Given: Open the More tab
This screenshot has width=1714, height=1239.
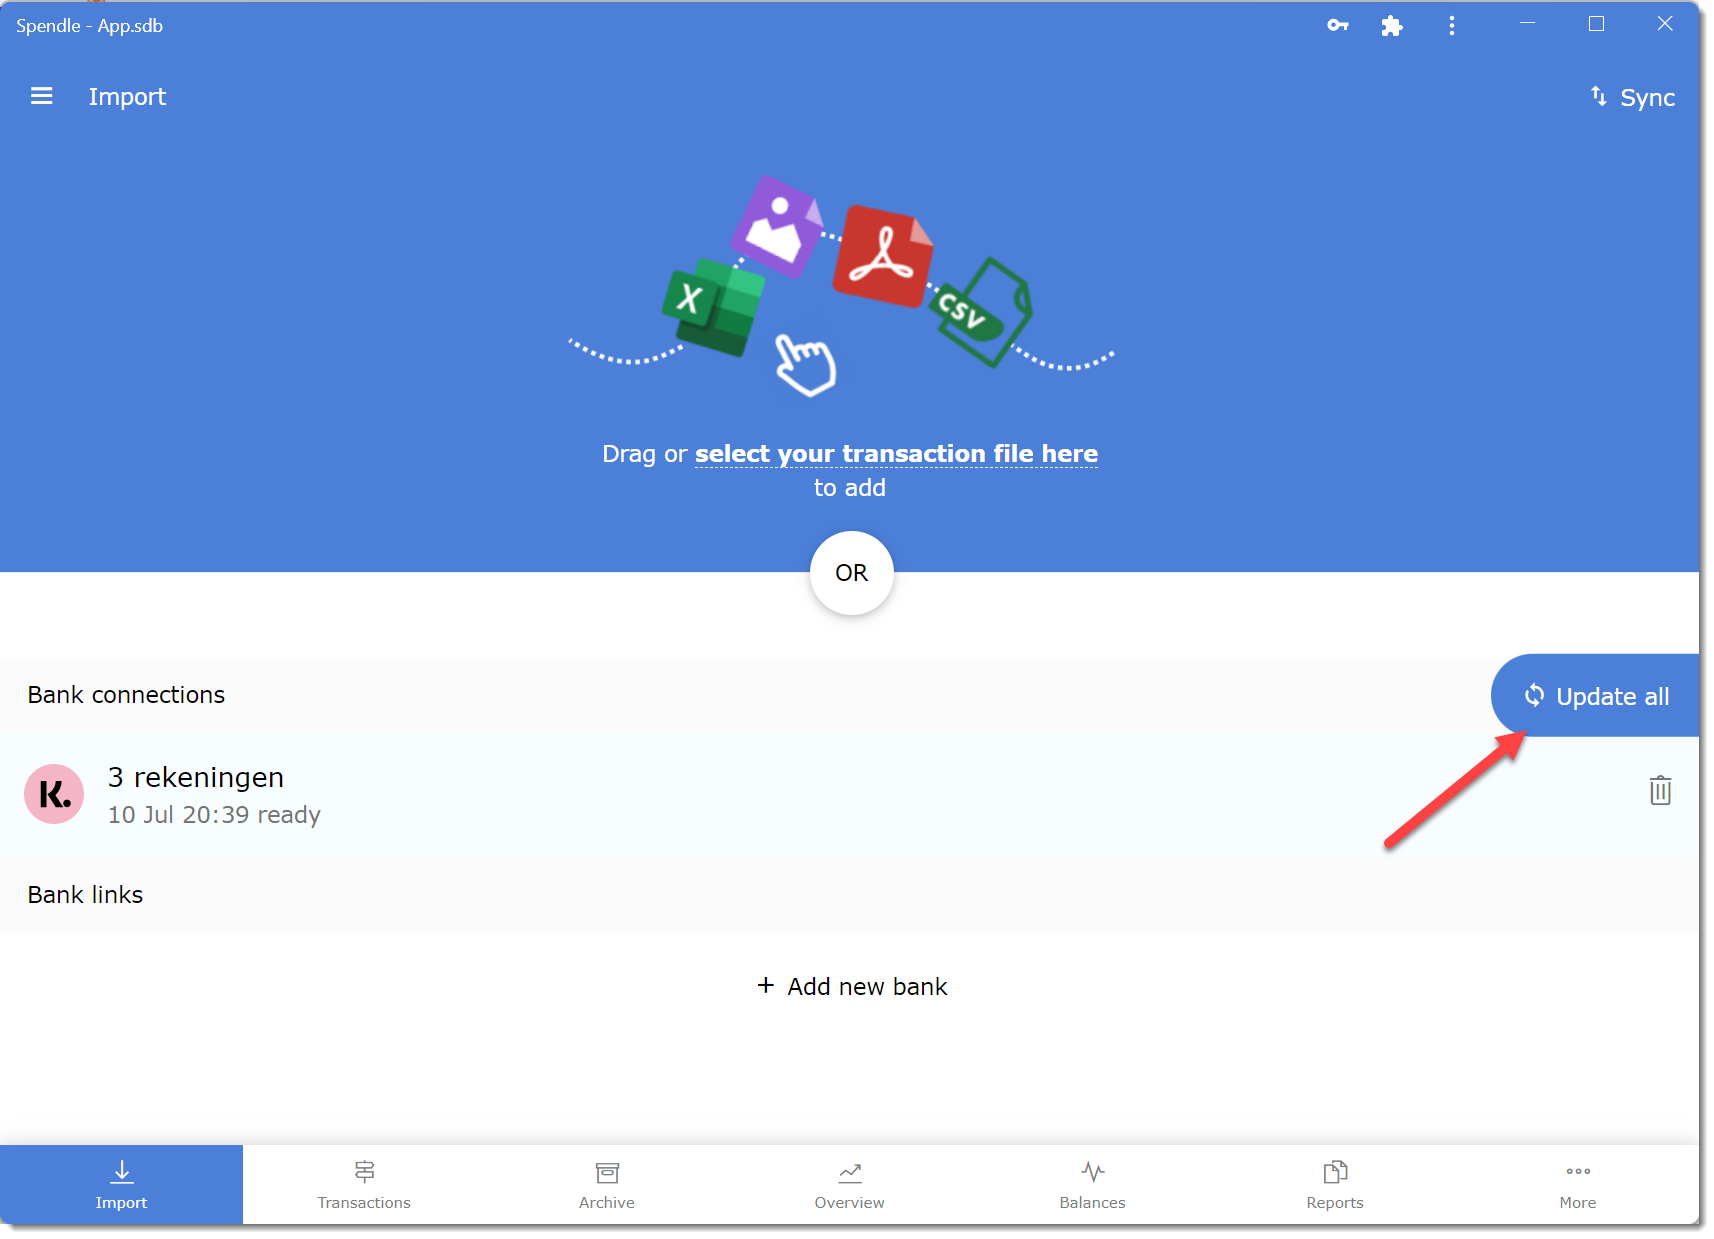Looking at the screenshot, I should click(1577, 1185).
